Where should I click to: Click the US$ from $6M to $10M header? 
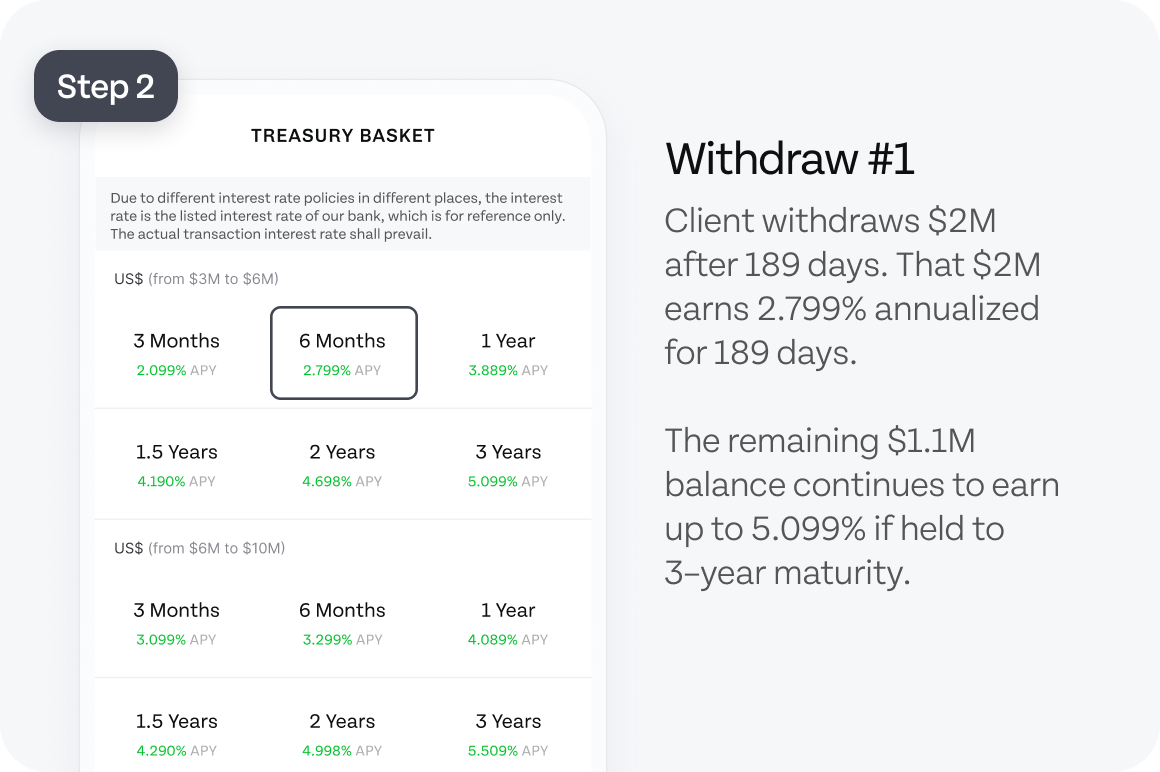click(x=200, y=548)
